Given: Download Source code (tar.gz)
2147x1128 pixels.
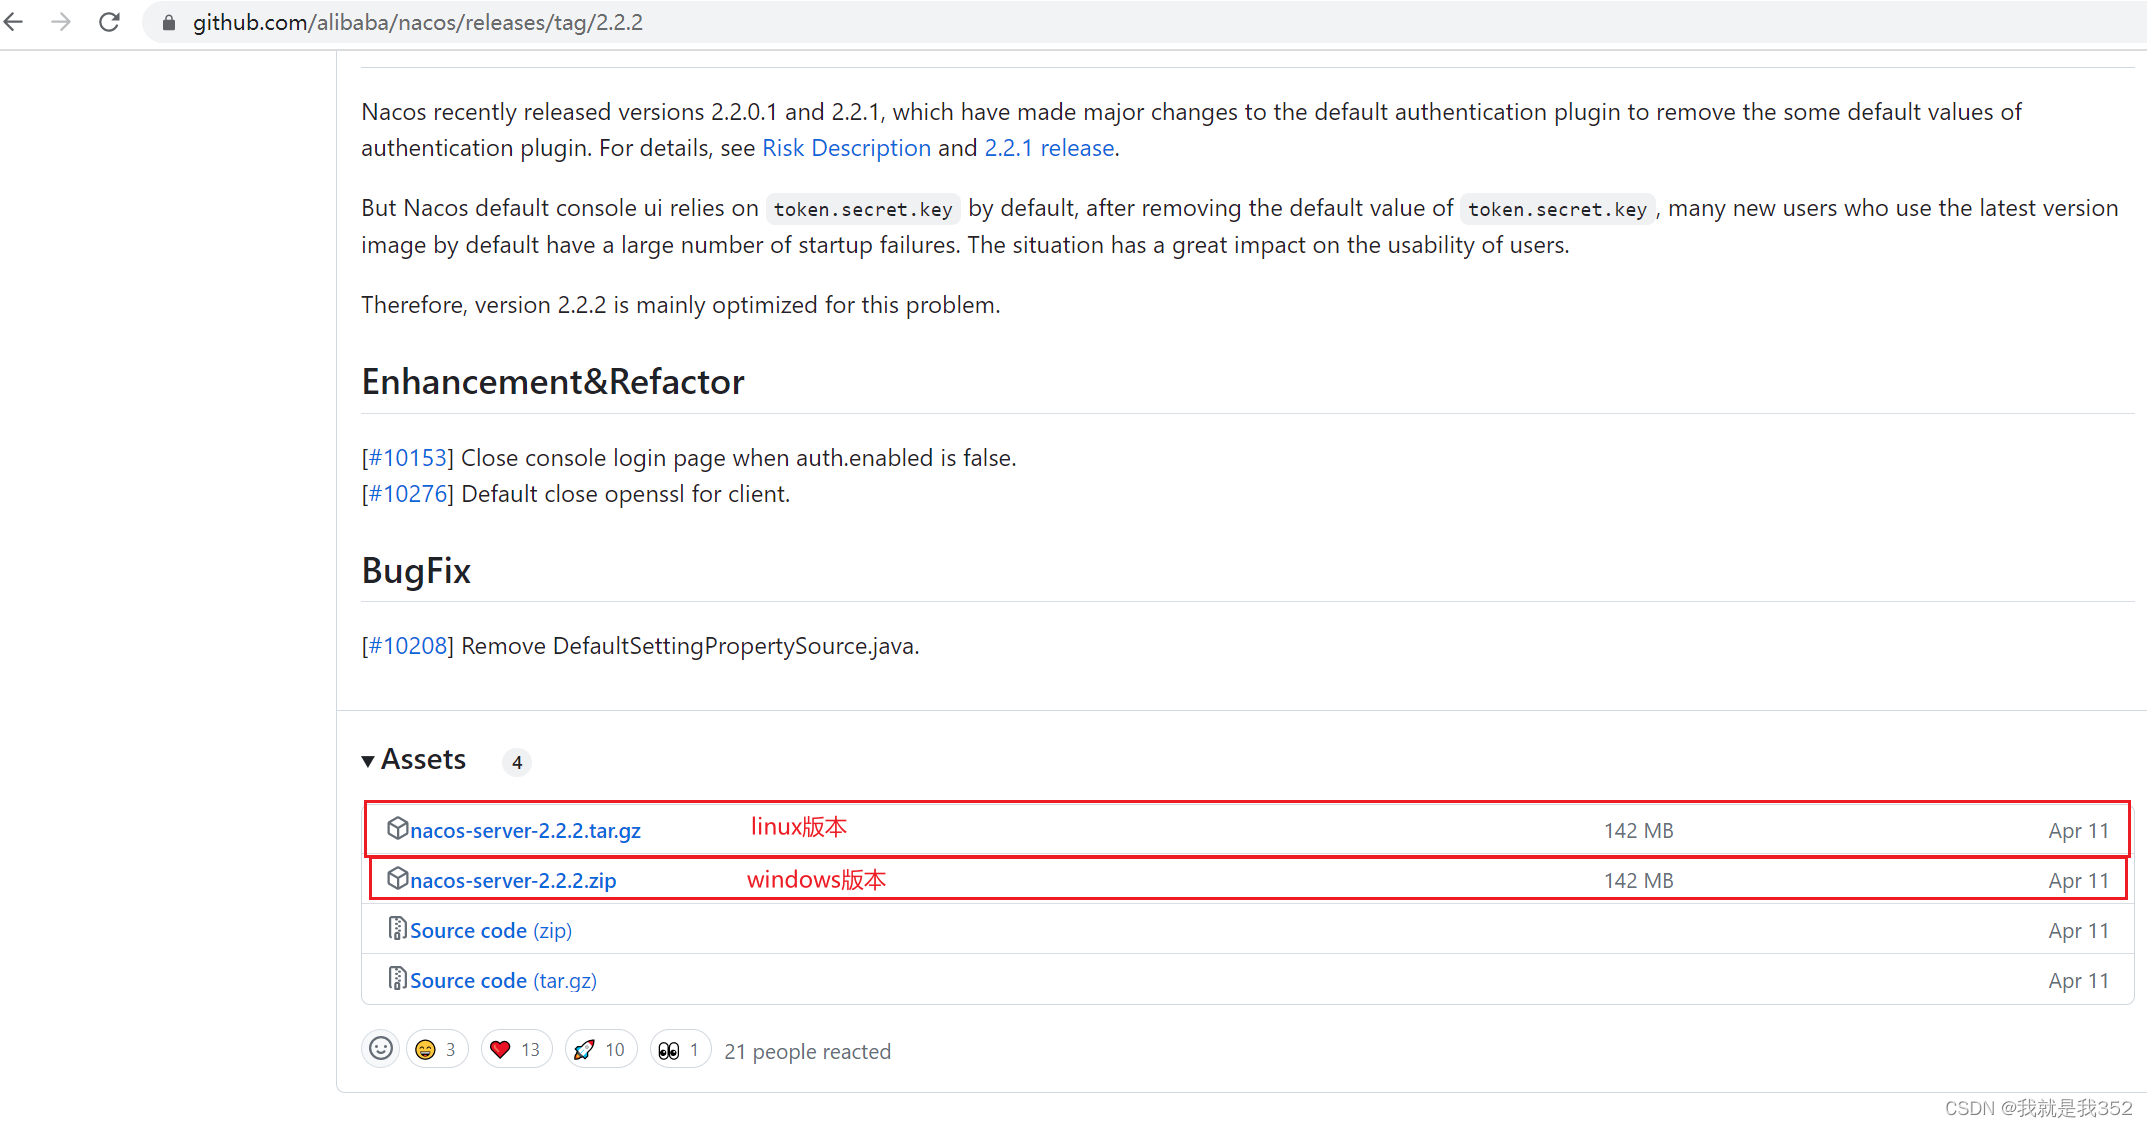Looking at the screenshot, I should (x=503, y=981).
